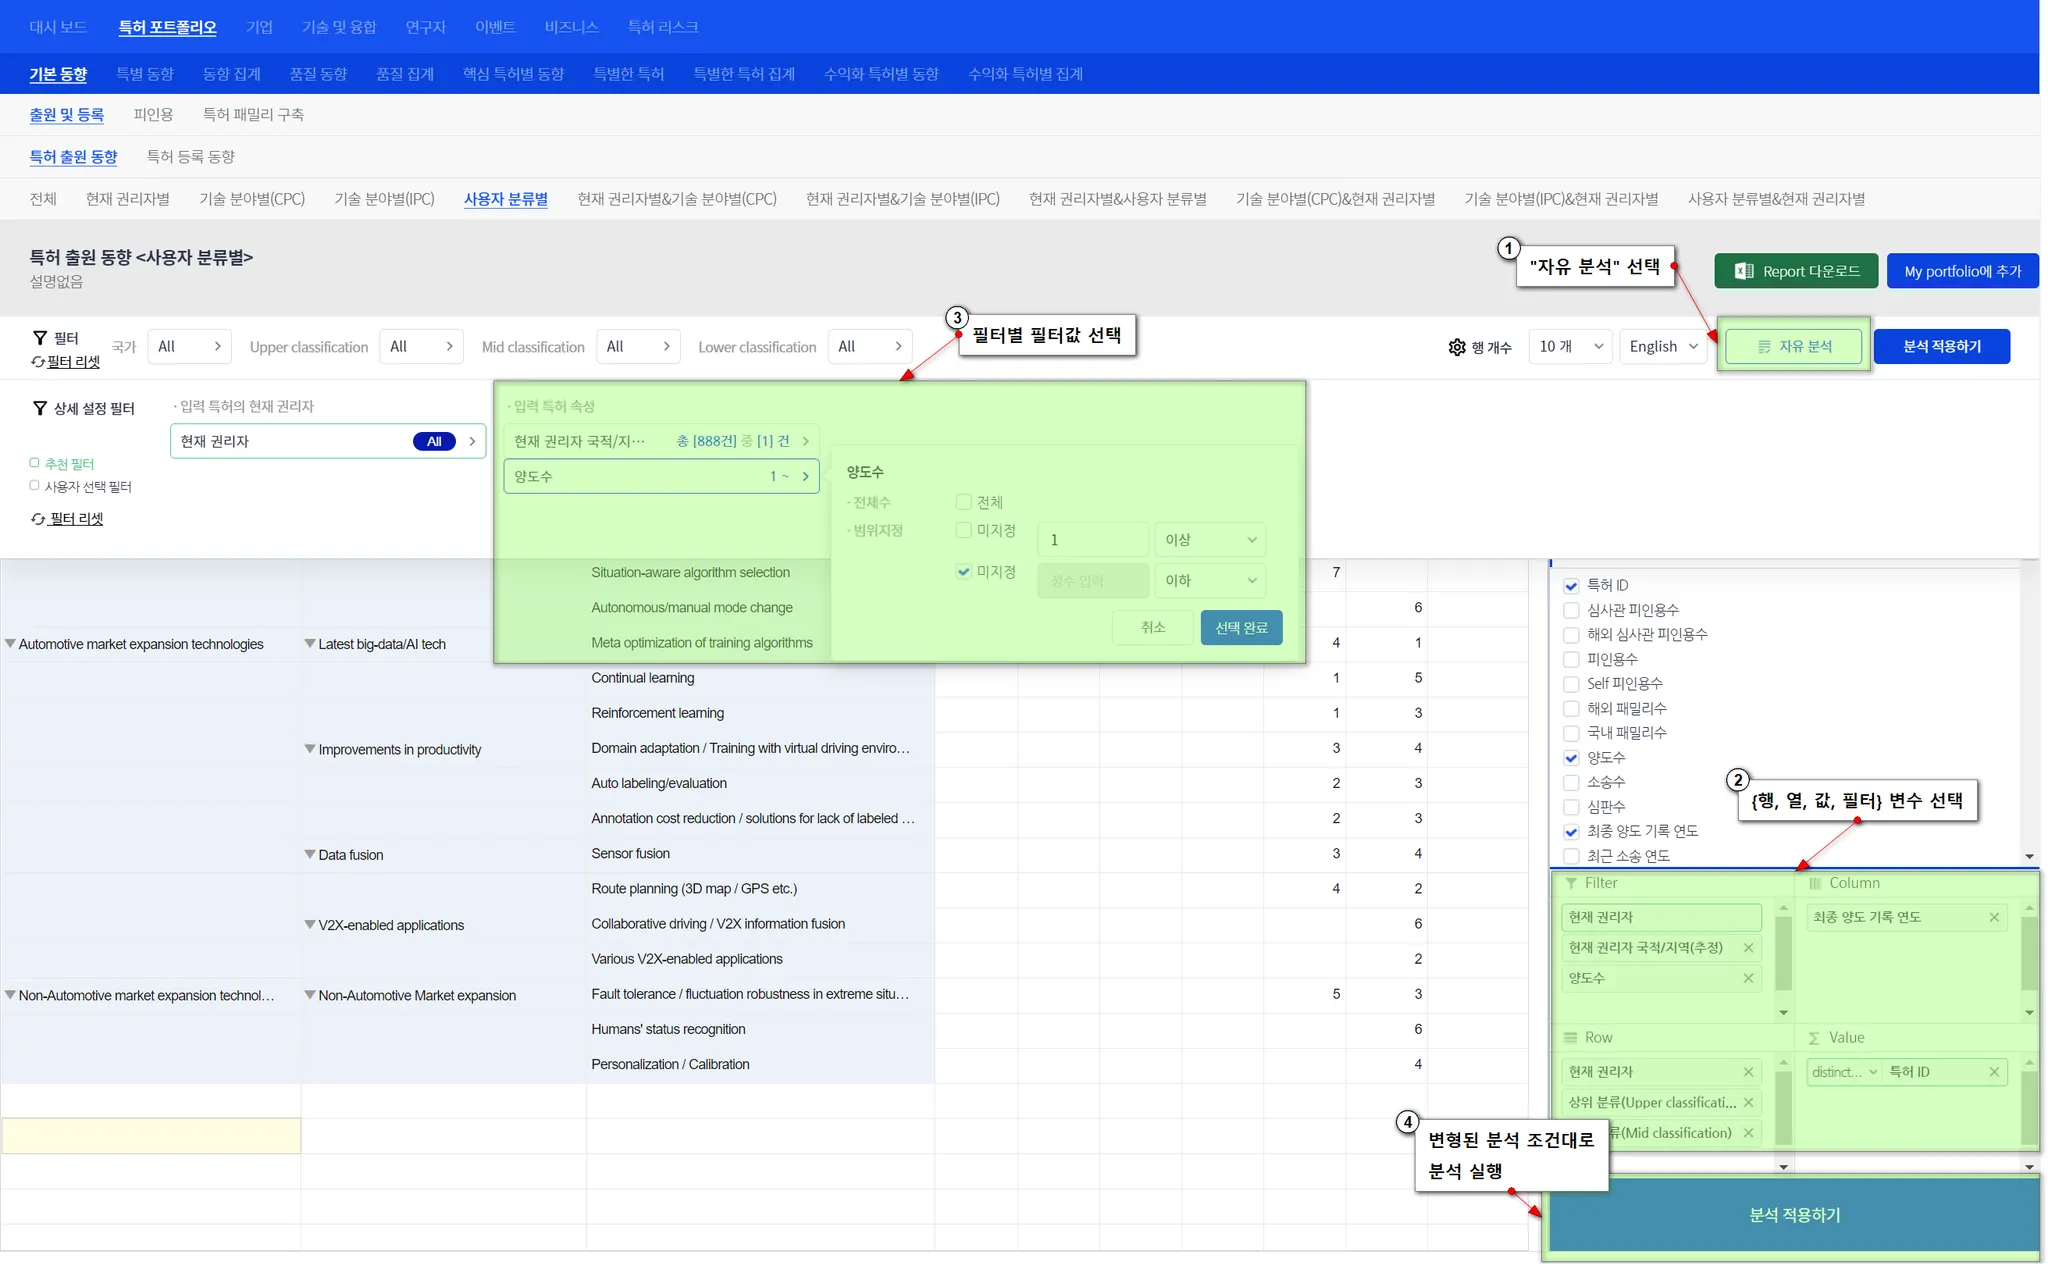Remove 최종 양도 기록 연도 from Column box
This screenshot has height=1270, width=2048.
tap(1993, 917)
